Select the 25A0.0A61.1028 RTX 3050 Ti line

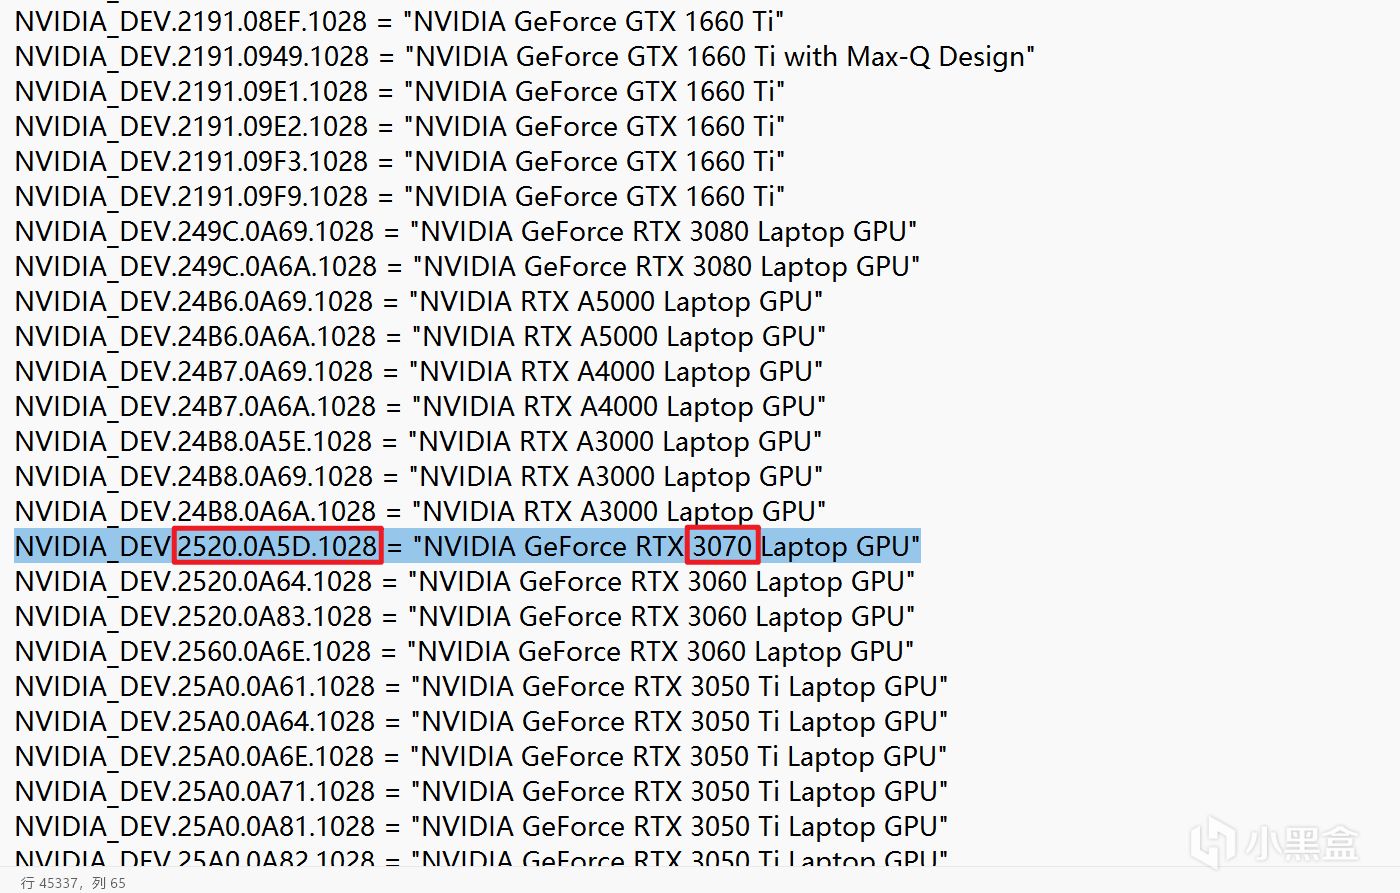(x=481, y=686)
